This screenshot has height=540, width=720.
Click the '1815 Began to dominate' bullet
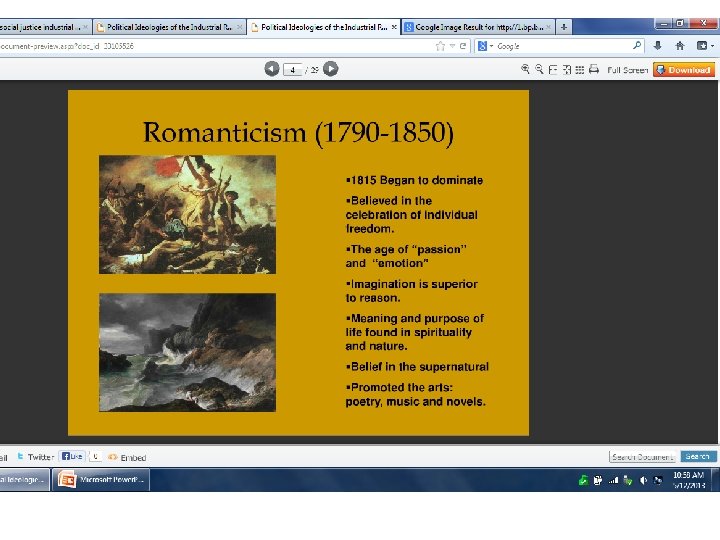pos(414,180)
